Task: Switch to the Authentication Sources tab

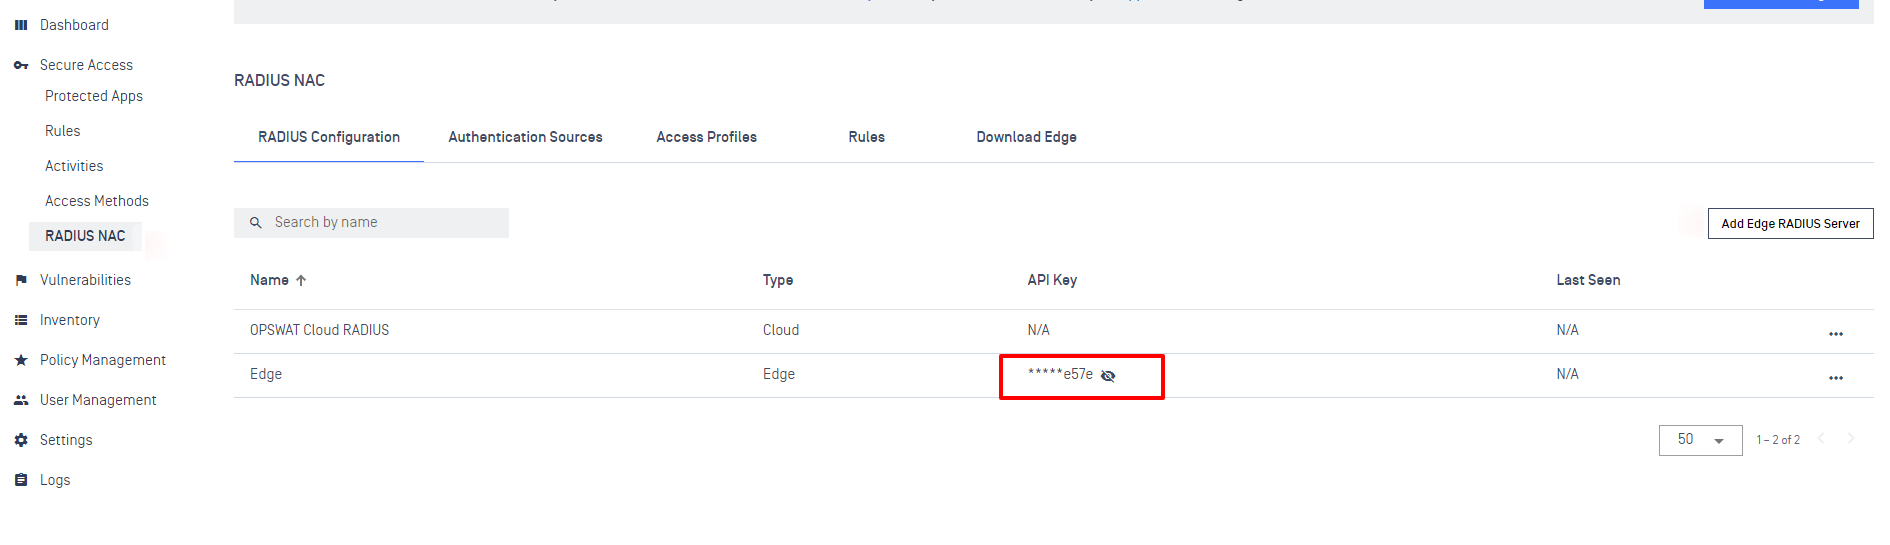Action: (525, 137)
